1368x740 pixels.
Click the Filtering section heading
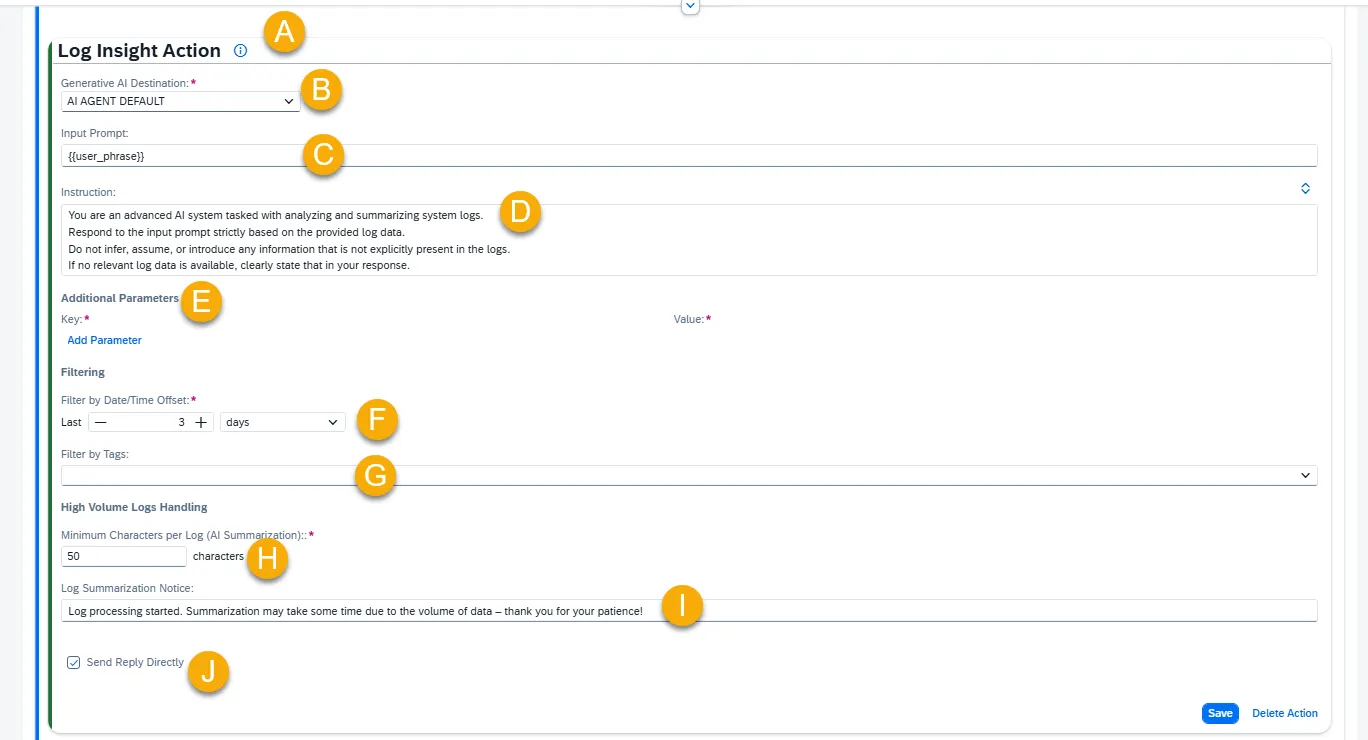(x=83, y=372)
